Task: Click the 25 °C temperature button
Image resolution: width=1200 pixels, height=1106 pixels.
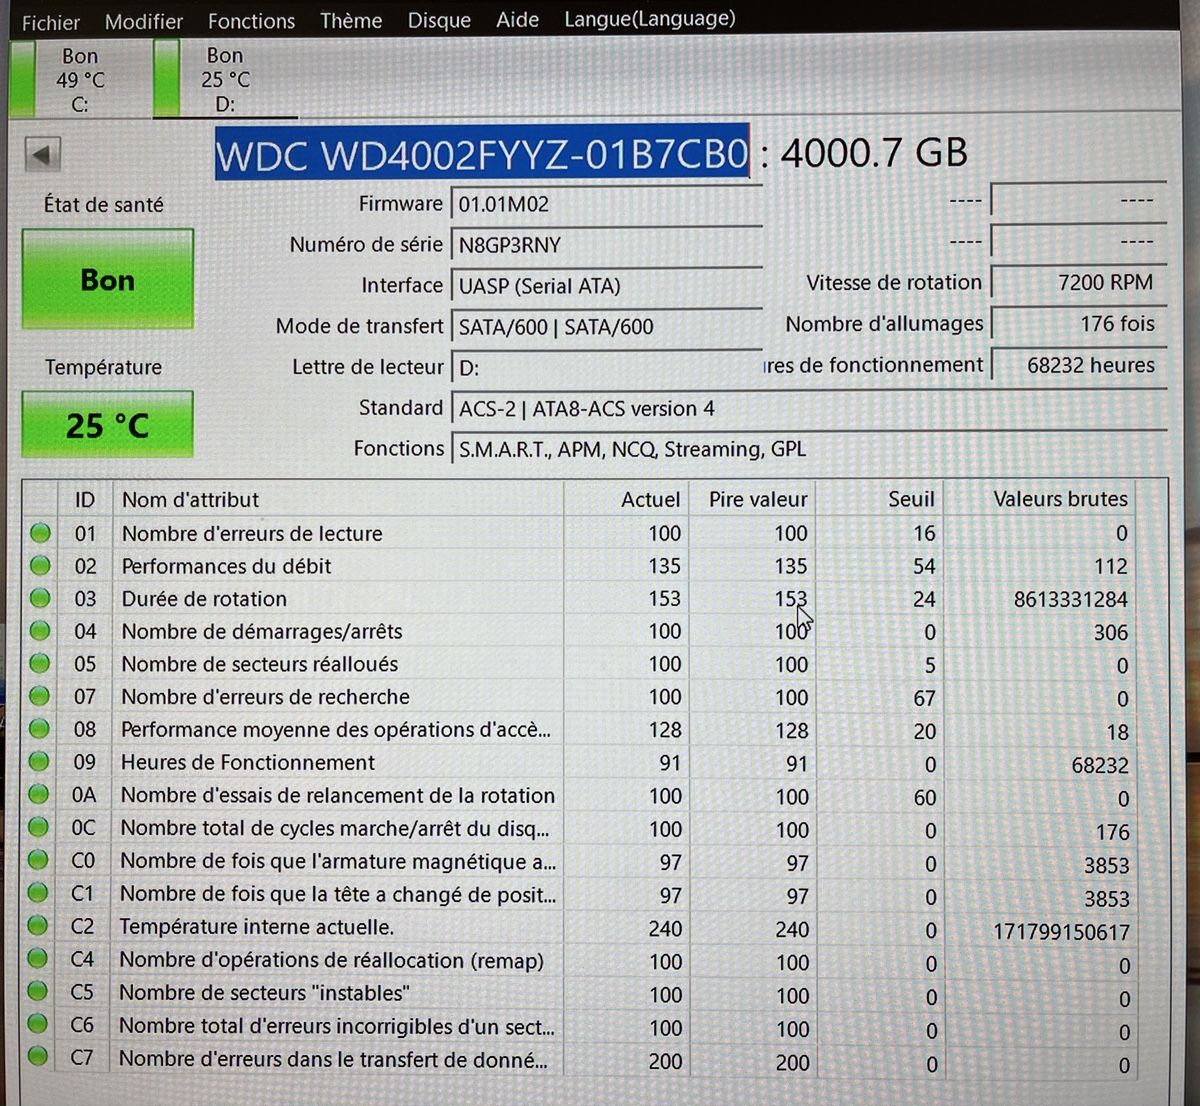Action: click(x=107, y=425)
